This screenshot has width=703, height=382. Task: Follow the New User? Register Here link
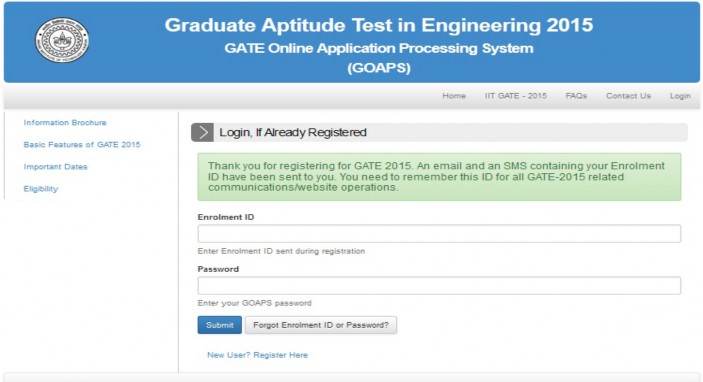(257, 355)
